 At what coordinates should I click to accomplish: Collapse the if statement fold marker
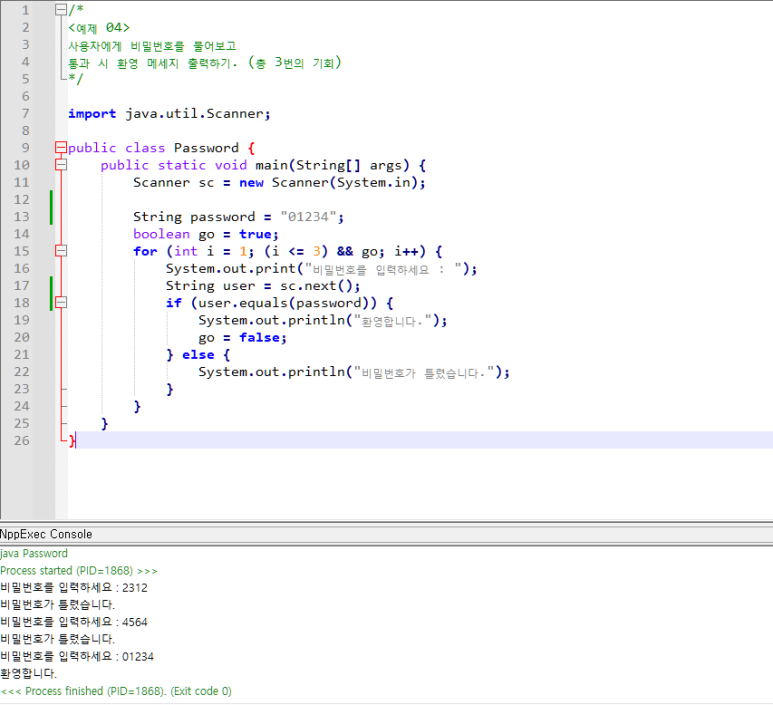click(x=61, y=302)
